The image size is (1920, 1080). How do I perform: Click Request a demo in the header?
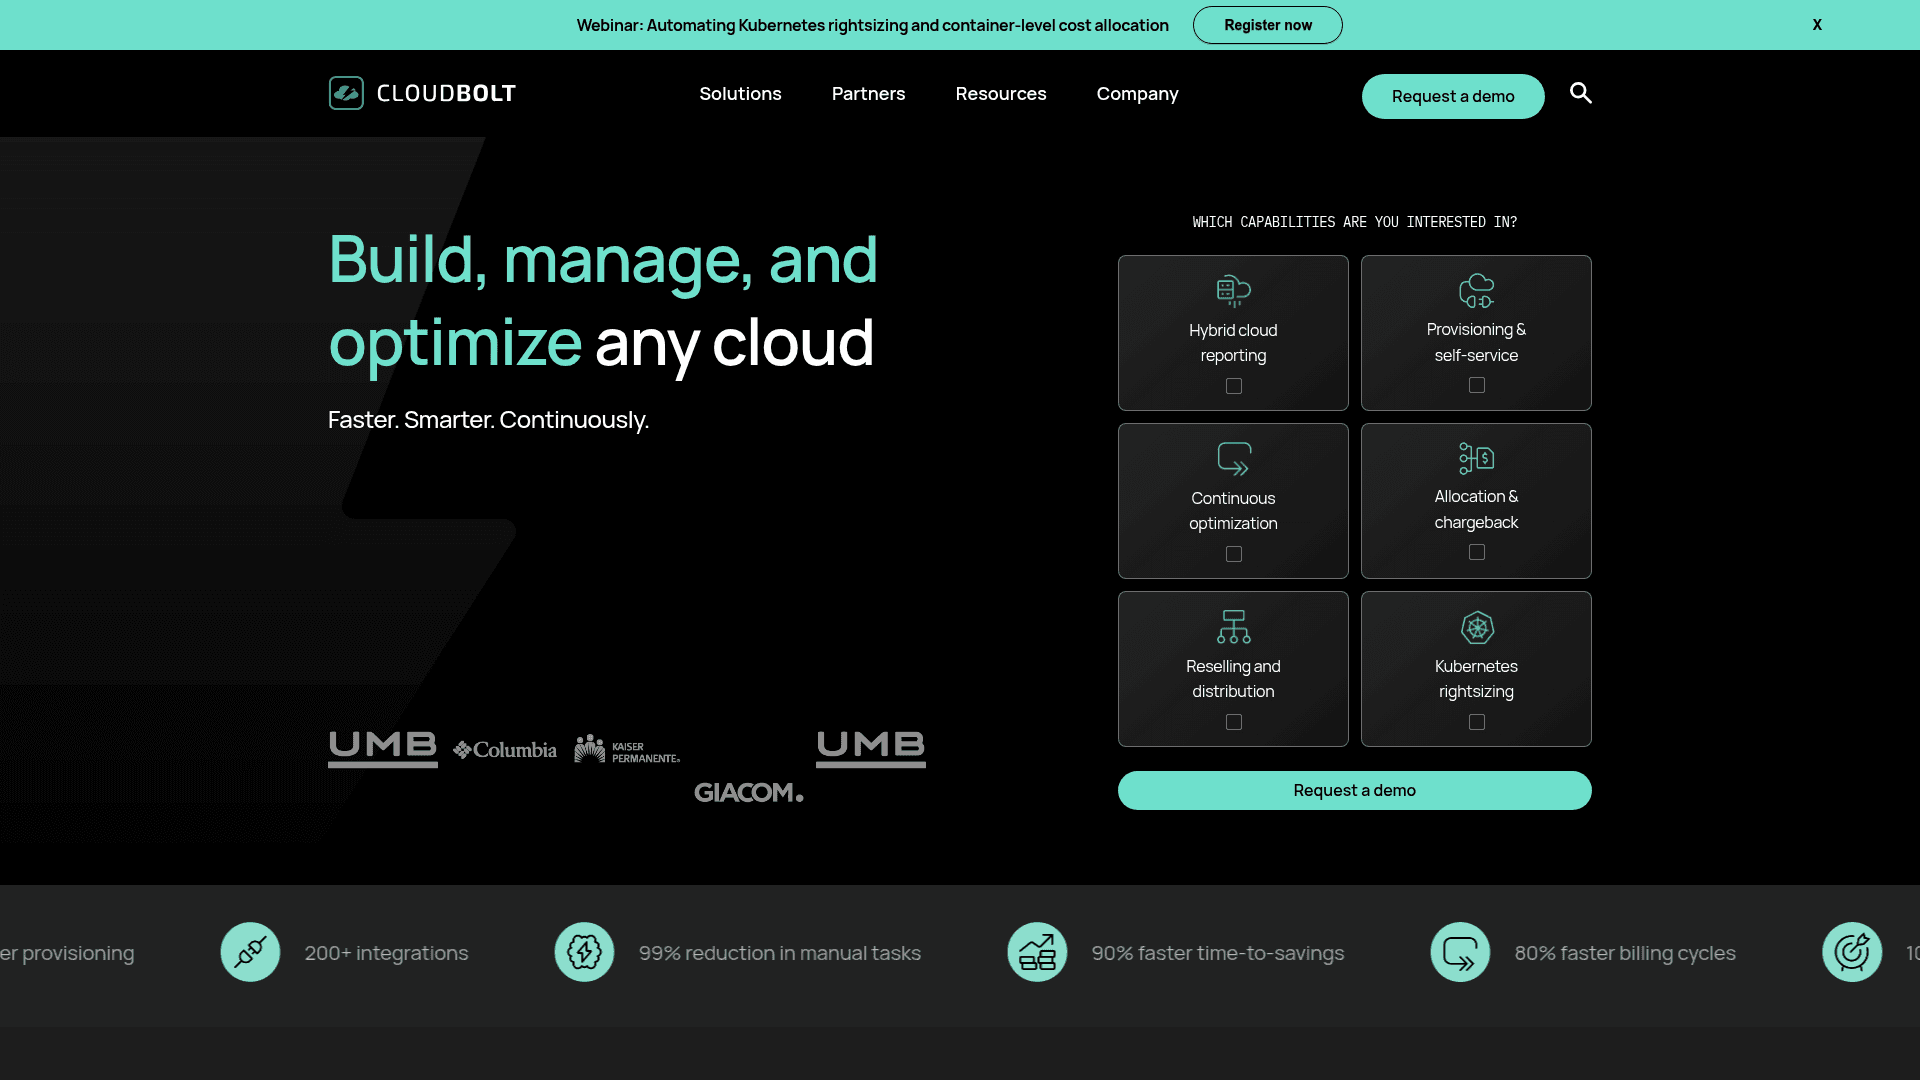pyautogui.click(x=1453, y=96)
